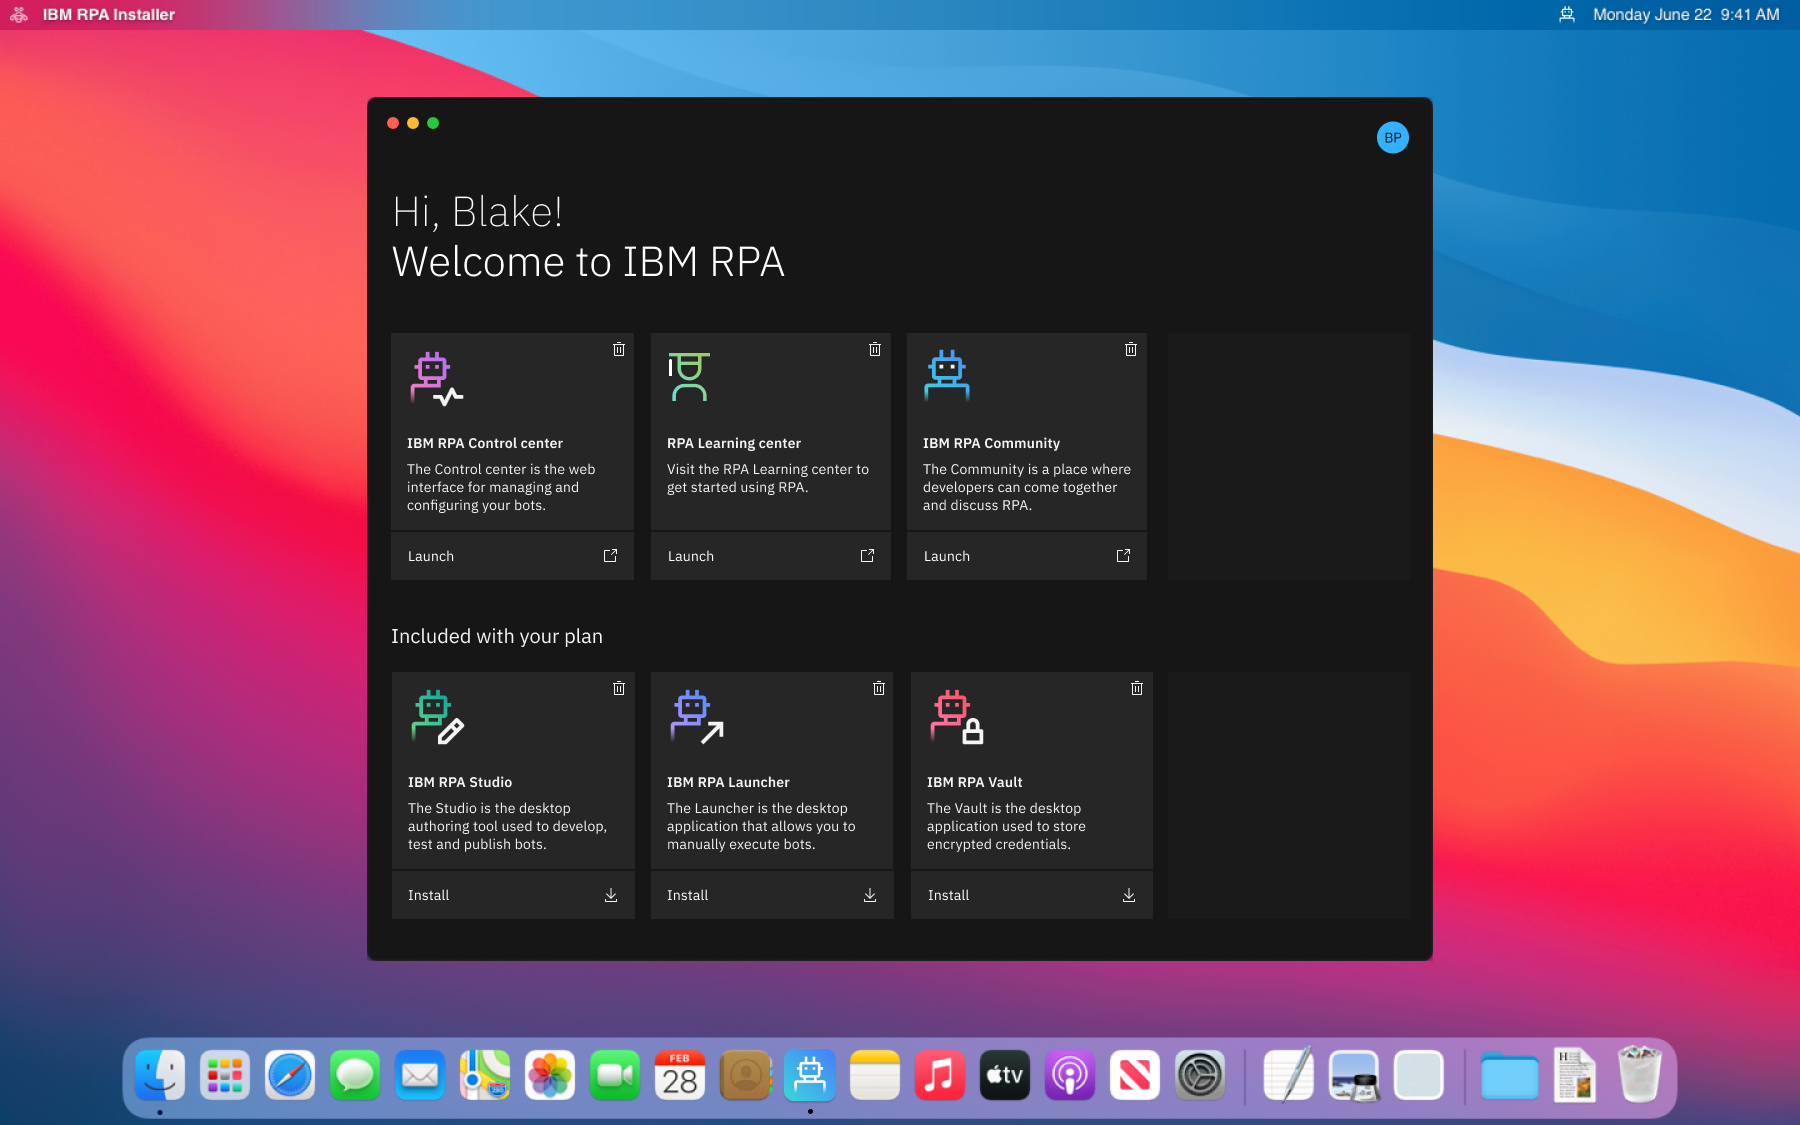Screen dimensions: 1800x1125
Task: Launch the IBM RPA Control center
Action: point(512,556)
